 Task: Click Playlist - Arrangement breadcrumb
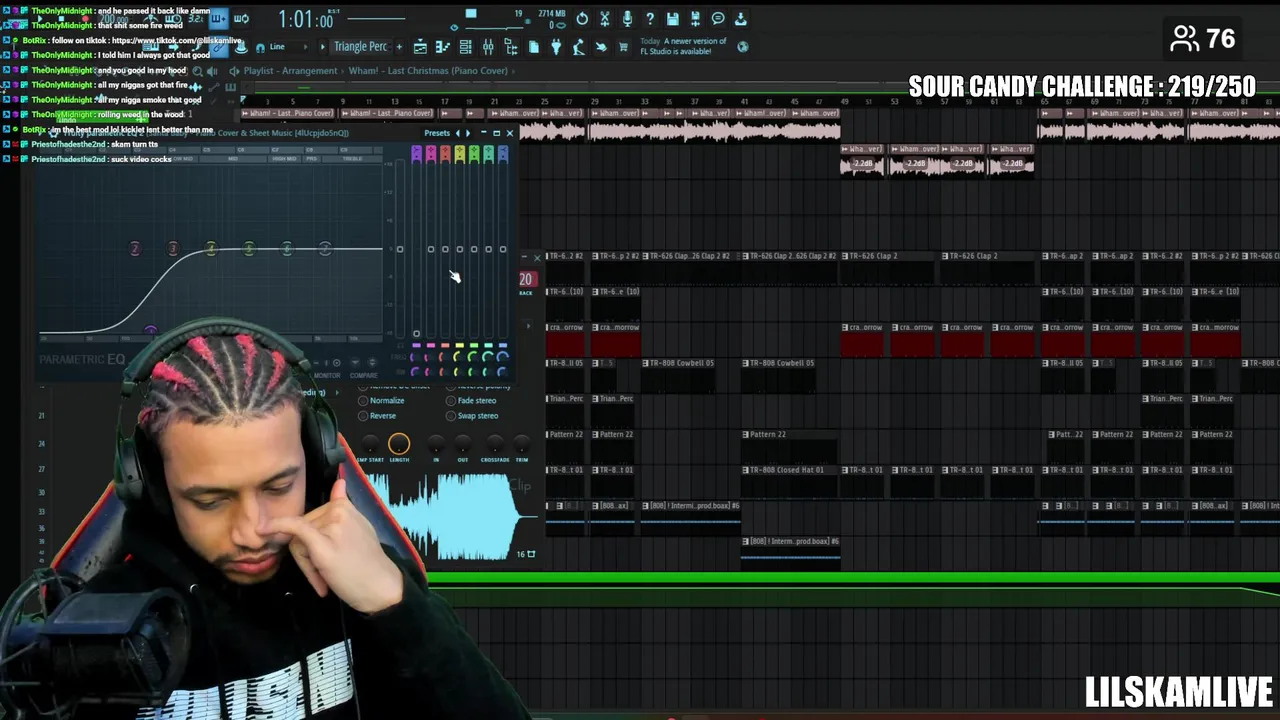290,70
